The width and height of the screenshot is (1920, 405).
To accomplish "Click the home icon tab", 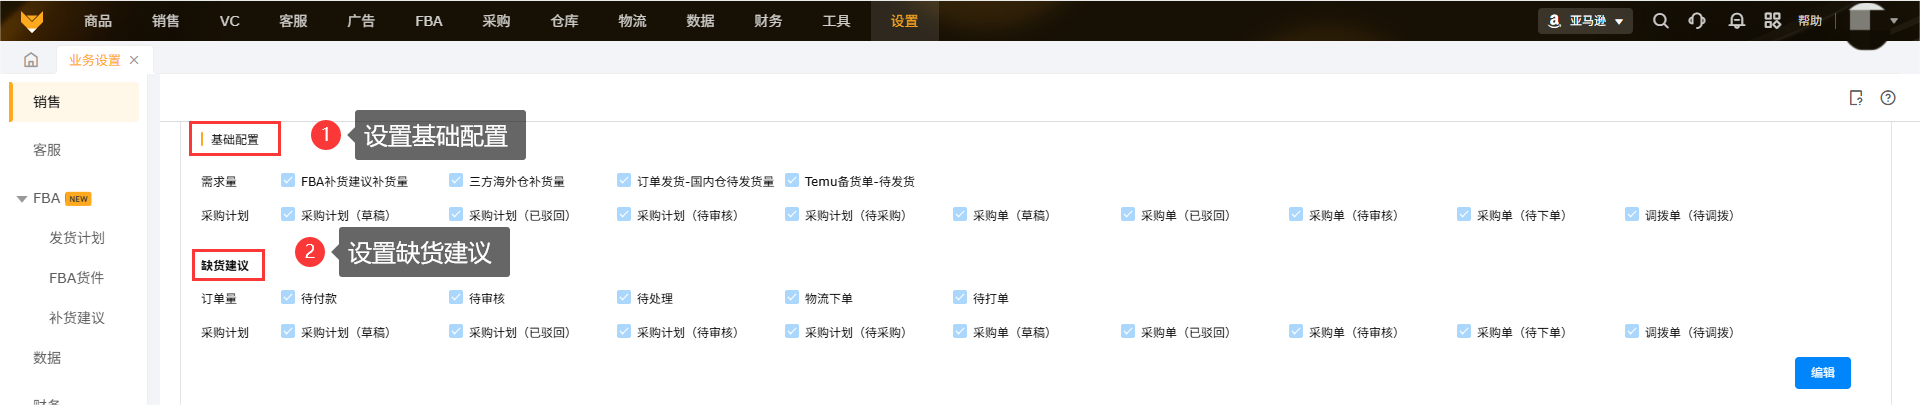I will coord(31,60).
